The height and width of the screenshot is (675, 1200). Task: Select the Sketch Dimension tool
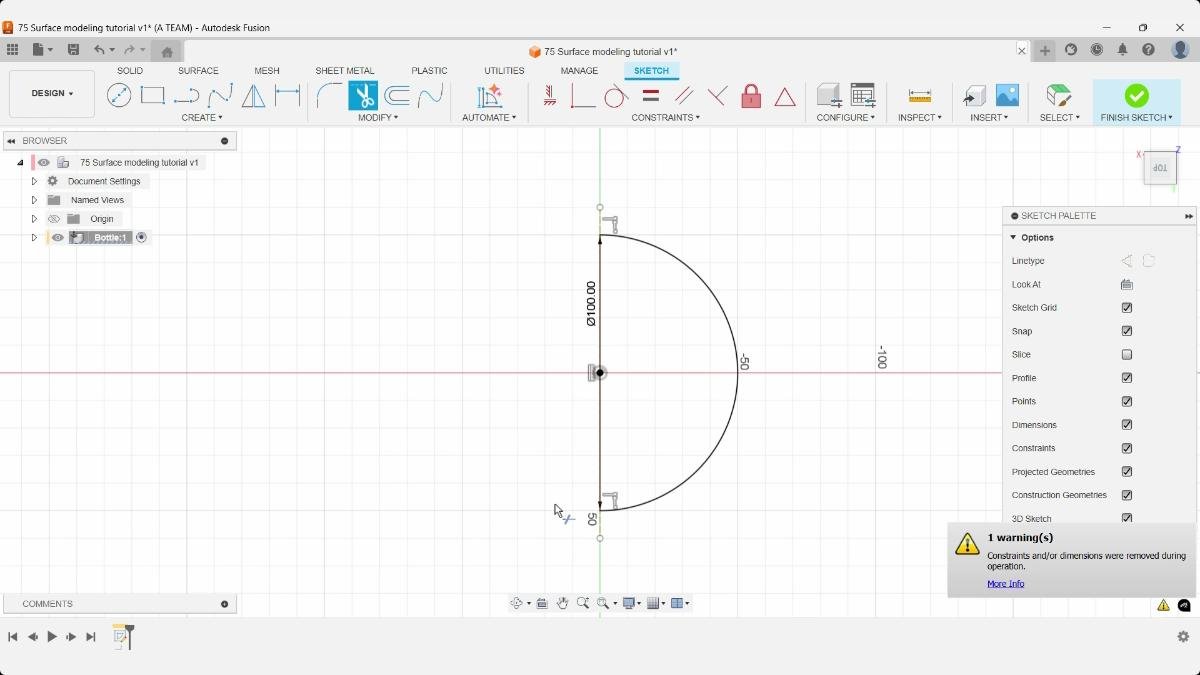click(288, 96)
